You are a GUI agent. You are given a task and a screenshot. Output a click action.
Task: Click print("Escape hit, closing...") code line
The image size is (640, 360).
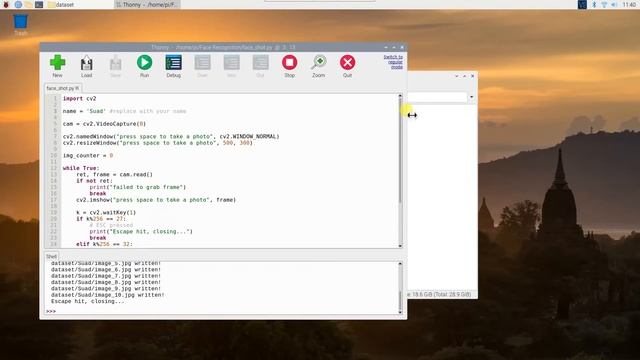[x=141, y=231]
